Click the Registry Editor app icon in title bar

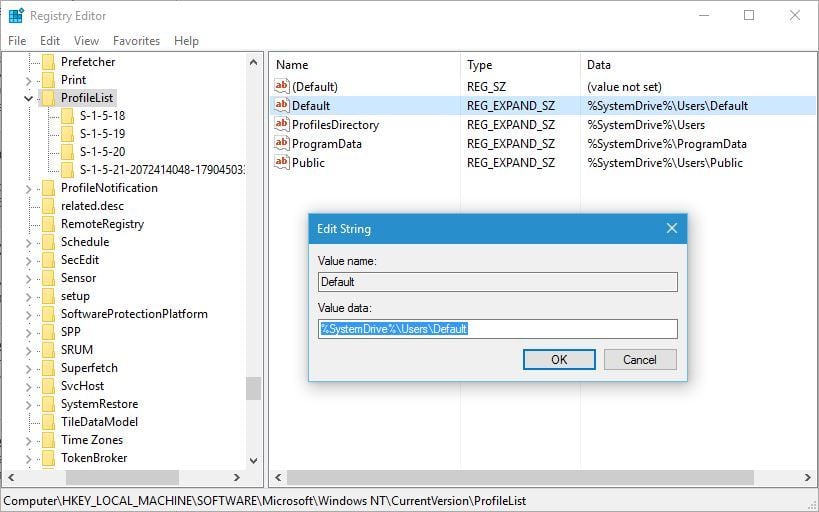tap(16, 16)
